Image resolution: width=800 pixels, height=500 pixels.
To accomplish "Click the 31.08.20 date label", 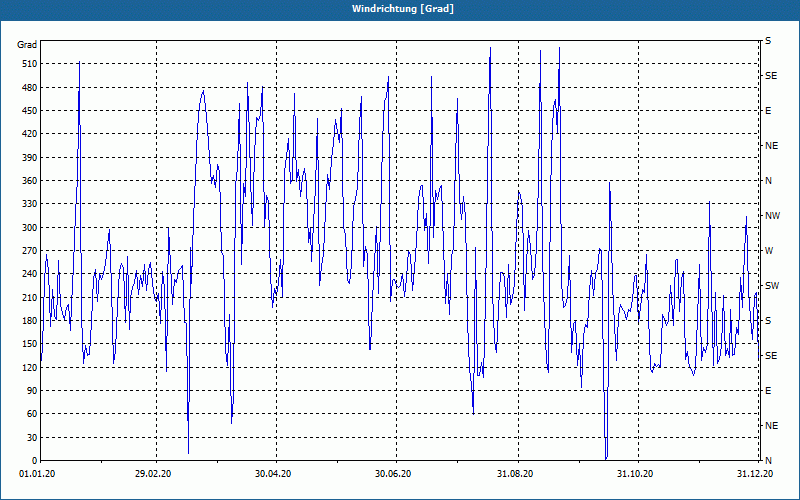I will [x=515, y=474].
